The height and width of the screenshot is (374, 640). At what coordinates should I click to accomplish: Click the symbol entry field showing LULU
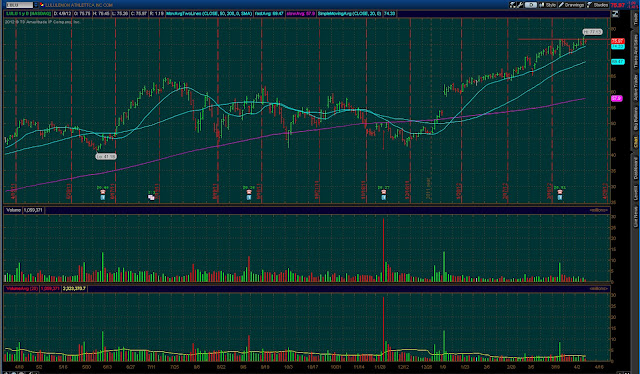[19, 5]
